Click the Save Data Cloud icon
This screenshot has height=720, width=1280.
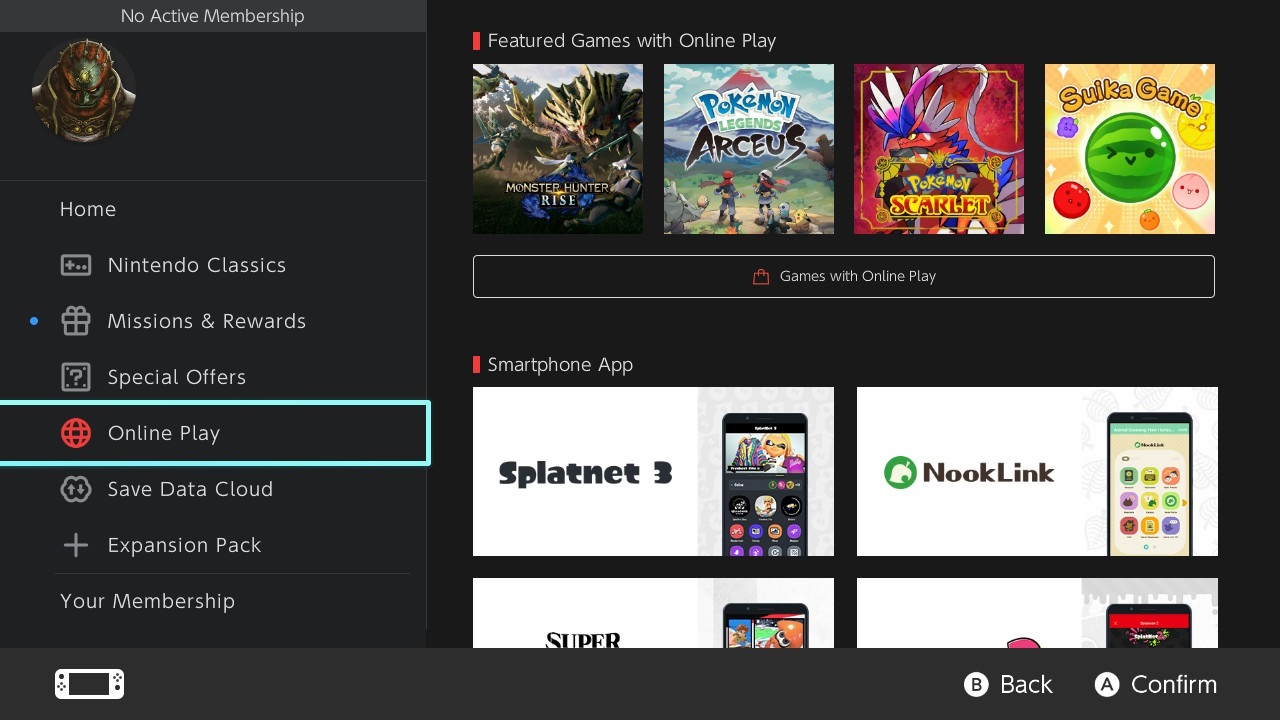(x=76, y=489)
